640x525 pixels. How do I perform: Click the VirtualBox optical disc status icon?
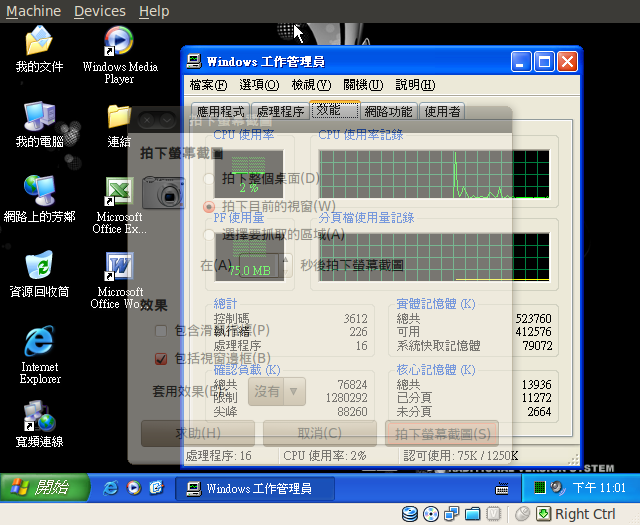431,514
